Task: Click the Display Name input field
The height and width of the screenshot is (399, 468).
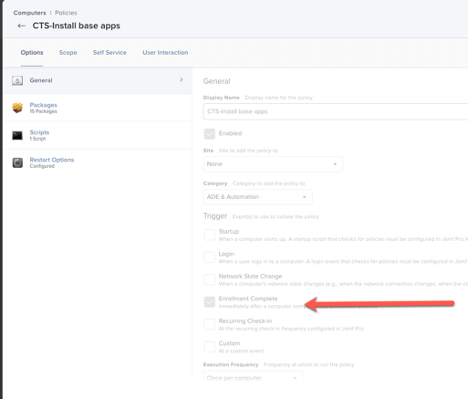Action: coord(335,111)
